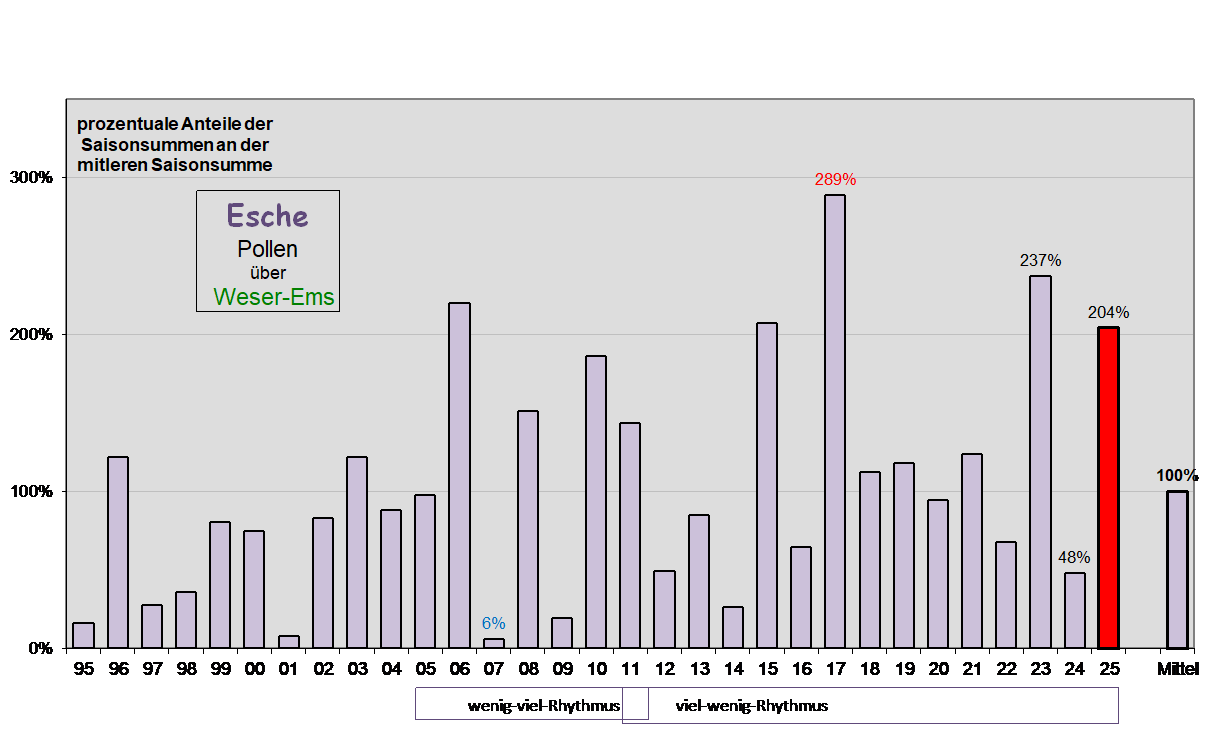Viewport: 1213px width, 754px height.
Task: Select the tallest bar labeled 289%
Action: click(835, 420)
